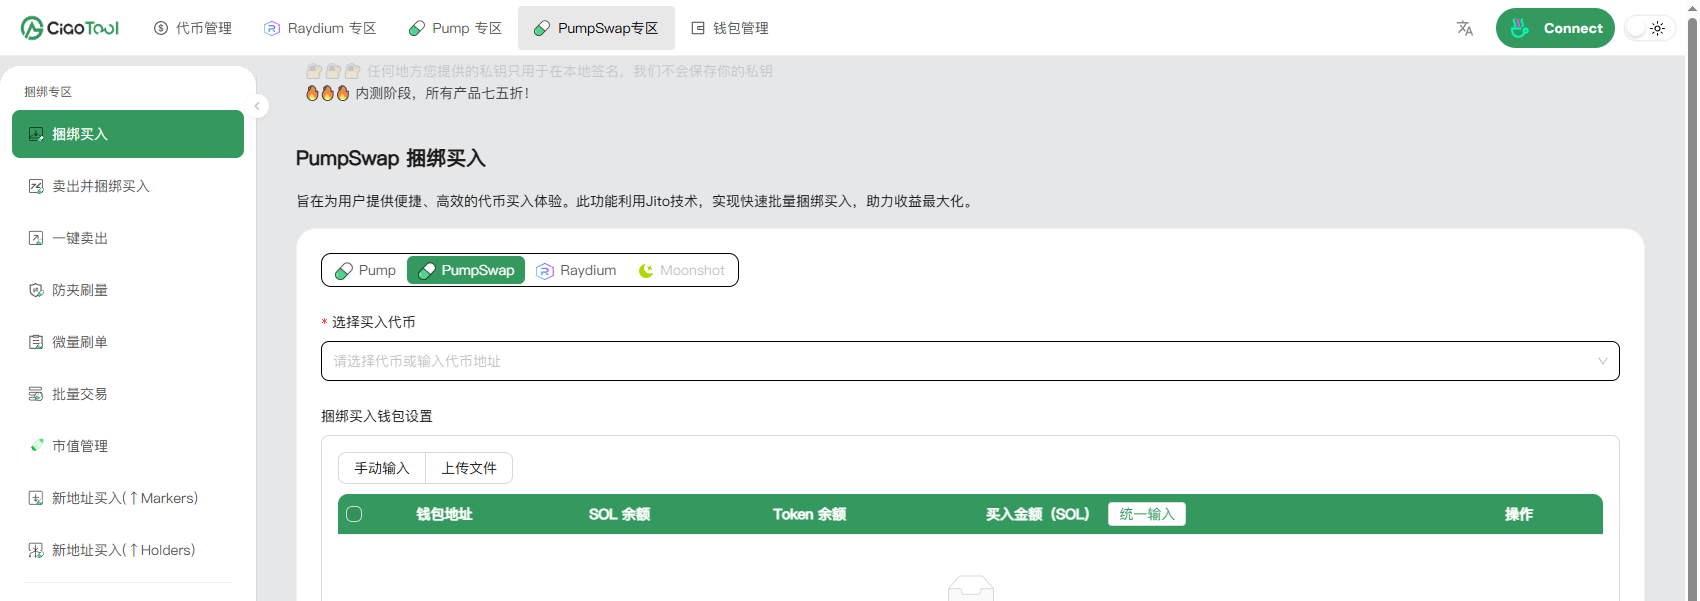Click the language translation icon

point(1465,28)
